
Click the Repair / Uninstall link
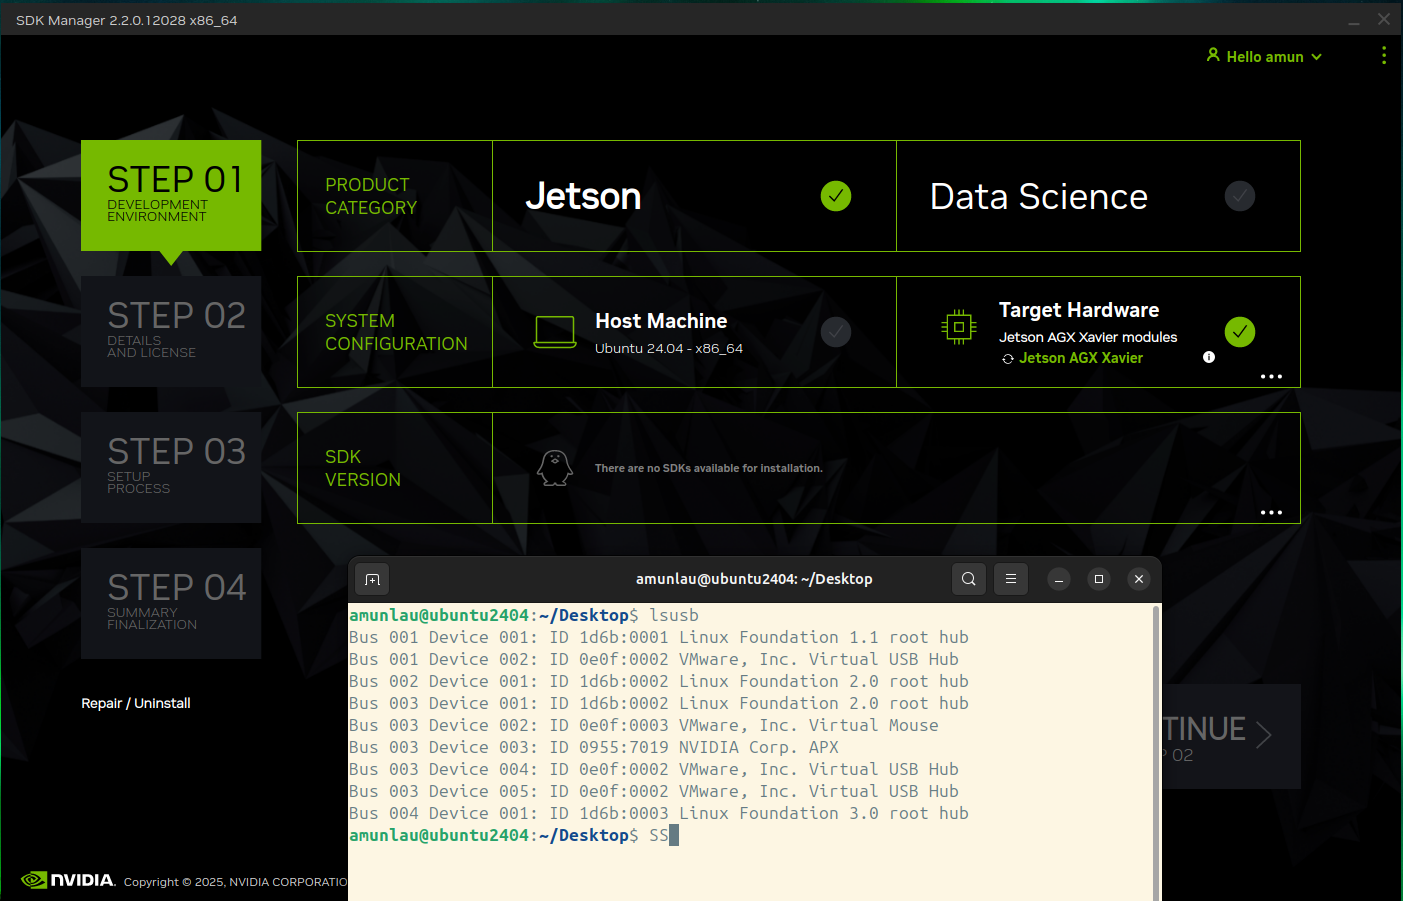point(136,703)
